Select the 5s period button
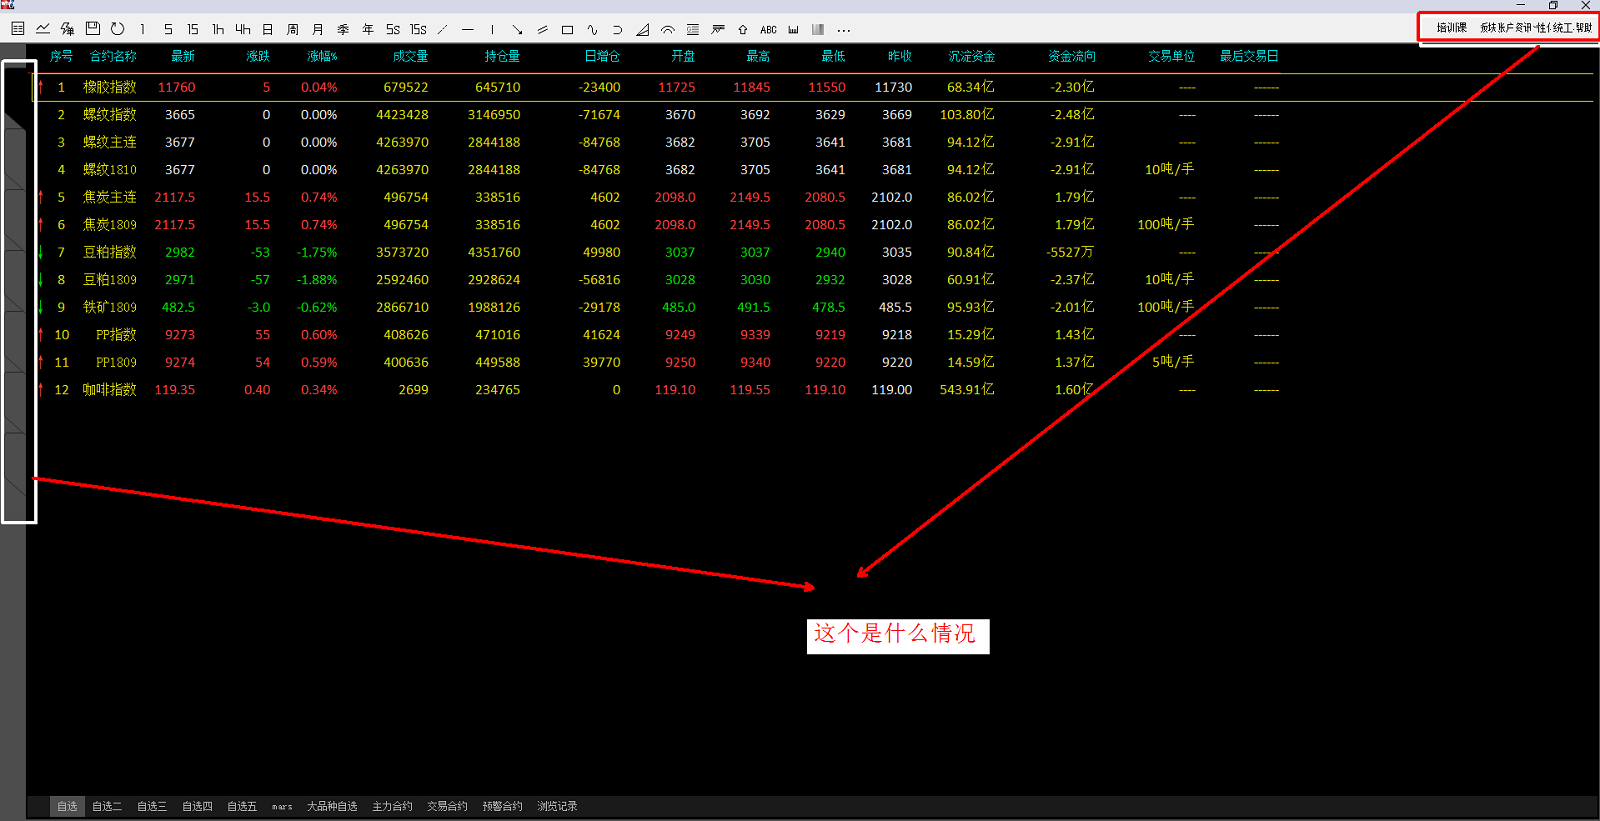This screenshot has width=1600, height=821. [x=393, y=29]
